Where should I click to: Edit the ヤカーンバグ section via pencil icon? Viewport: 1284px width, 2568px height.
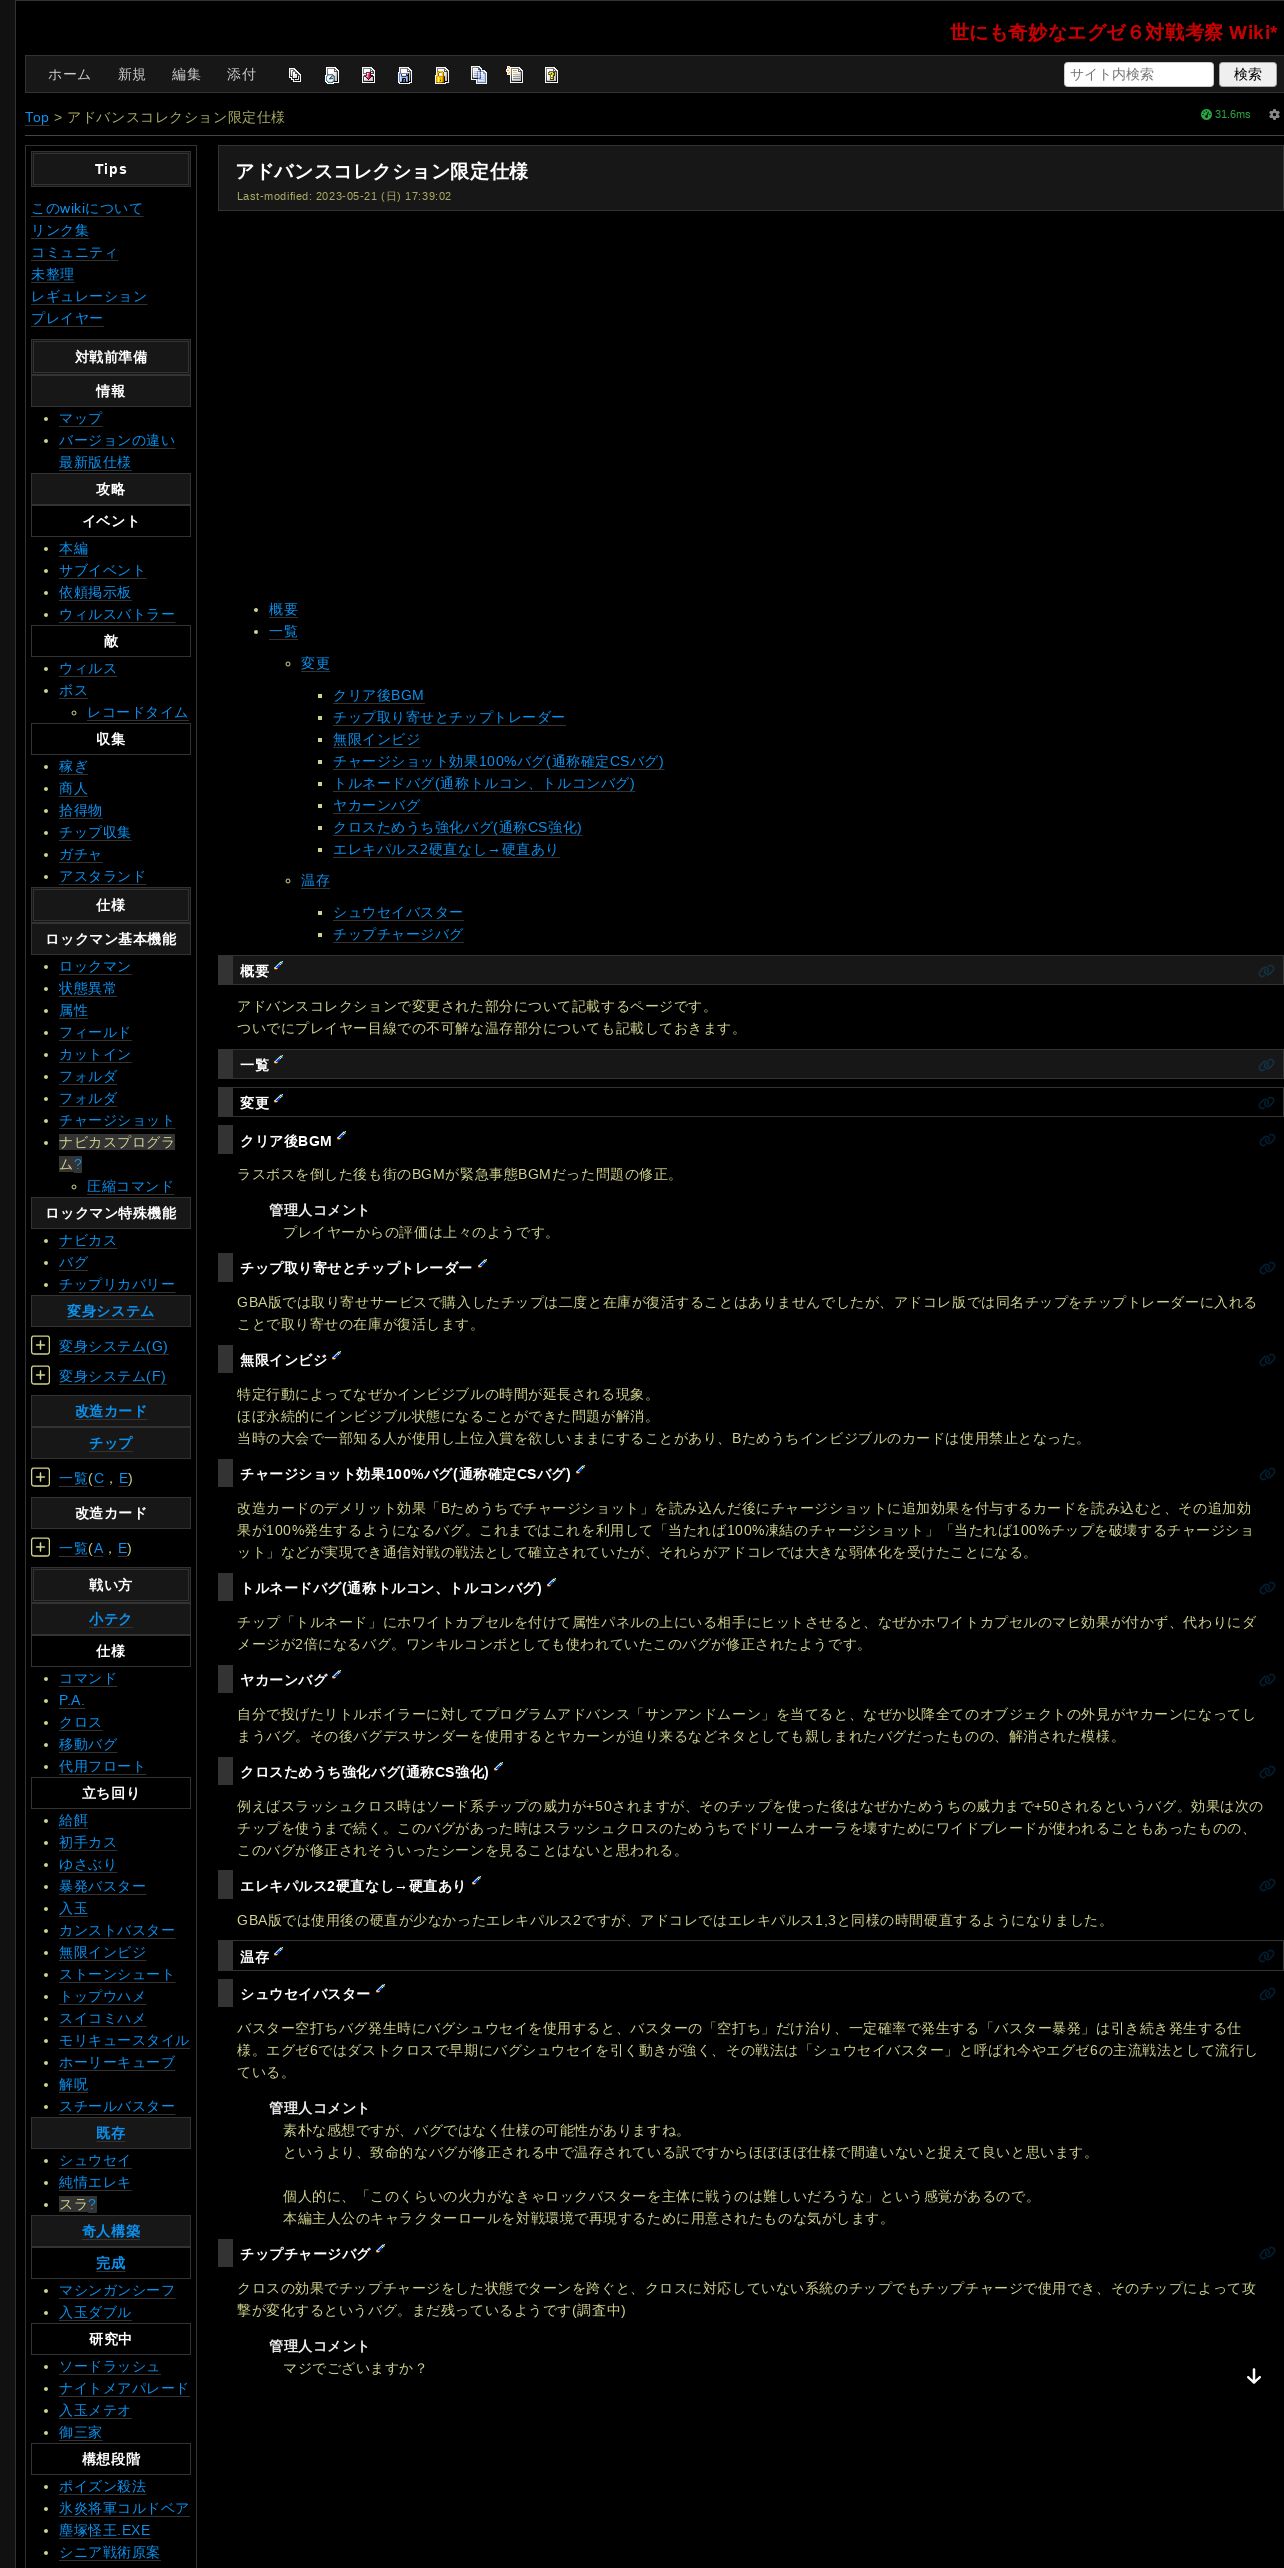pos(337,1675)
